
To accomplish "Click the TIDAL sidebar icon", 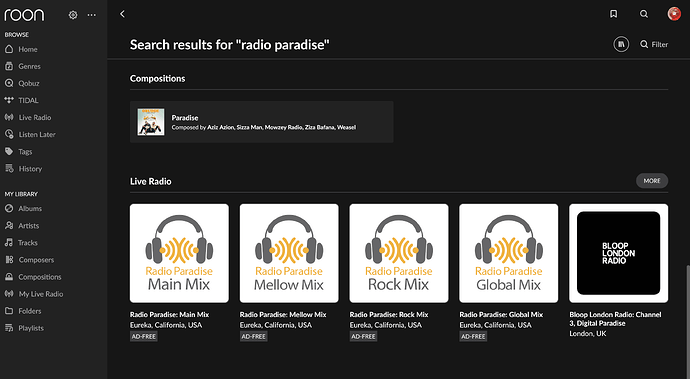I will pos(9,100).
